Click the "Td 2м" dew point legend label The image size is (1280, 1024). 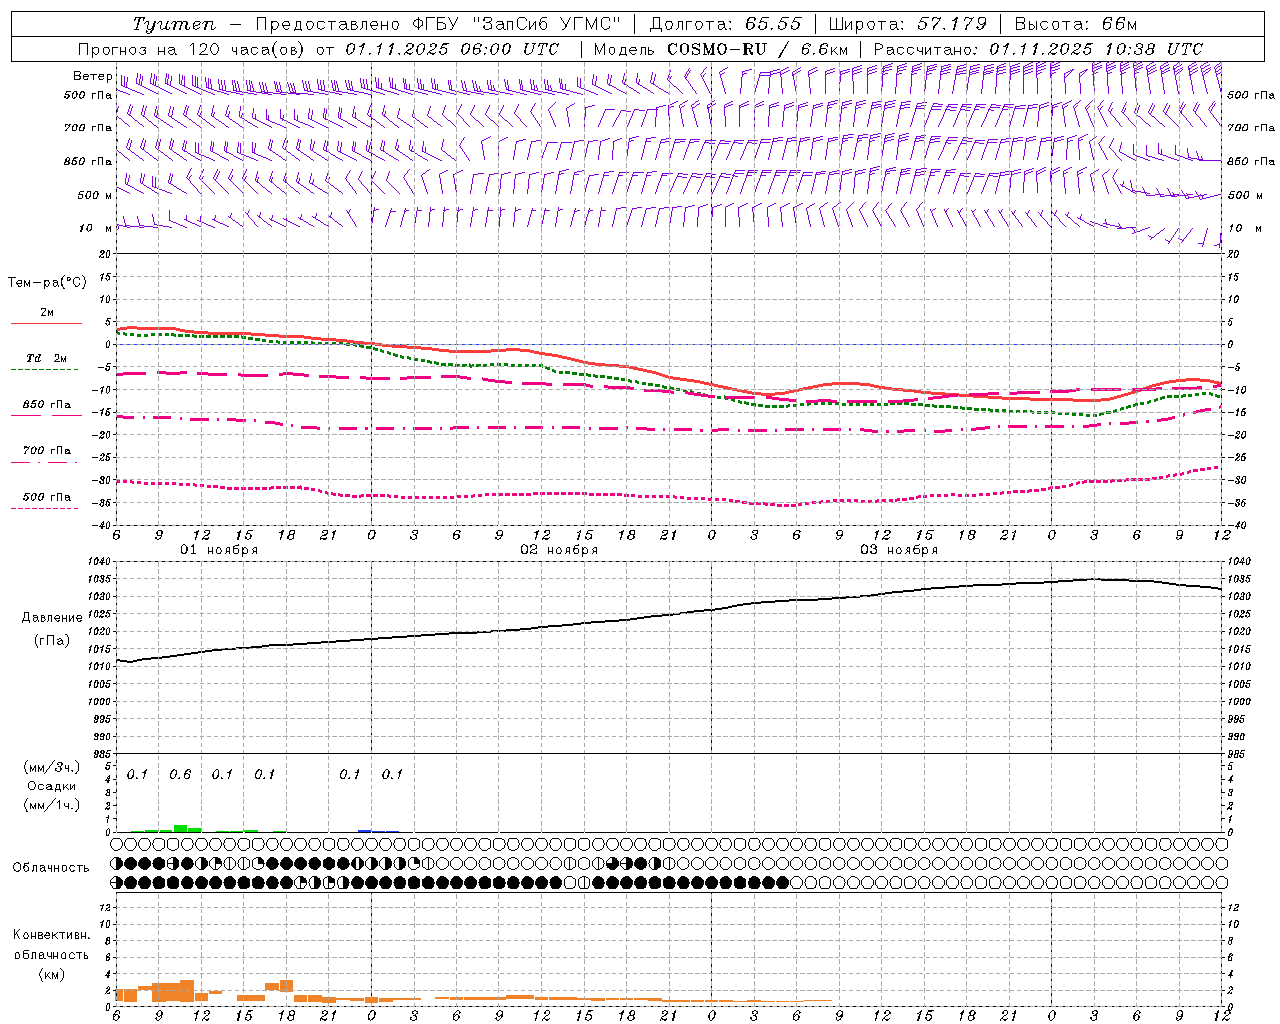tap(47, 358)
